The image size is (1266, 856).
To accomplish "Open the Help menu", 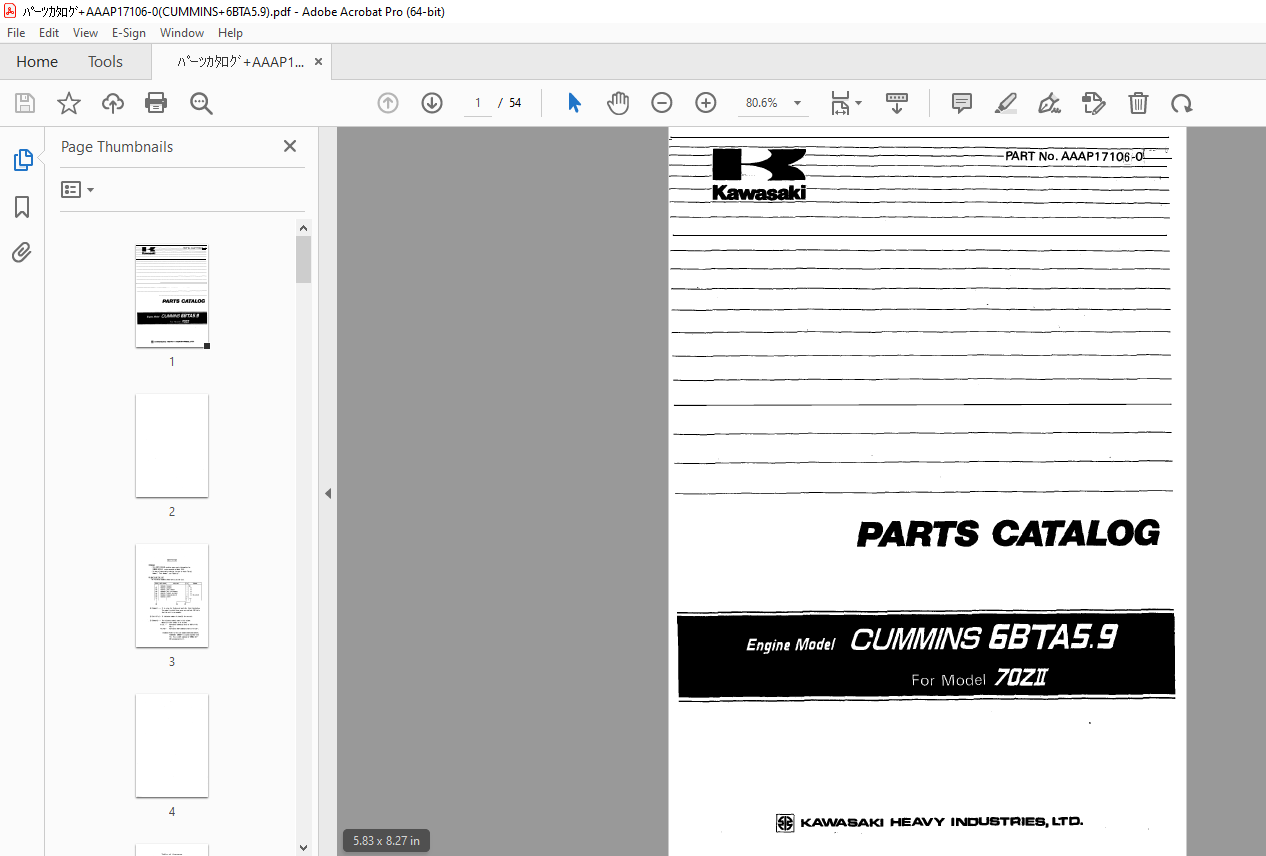I will point(230,33).
